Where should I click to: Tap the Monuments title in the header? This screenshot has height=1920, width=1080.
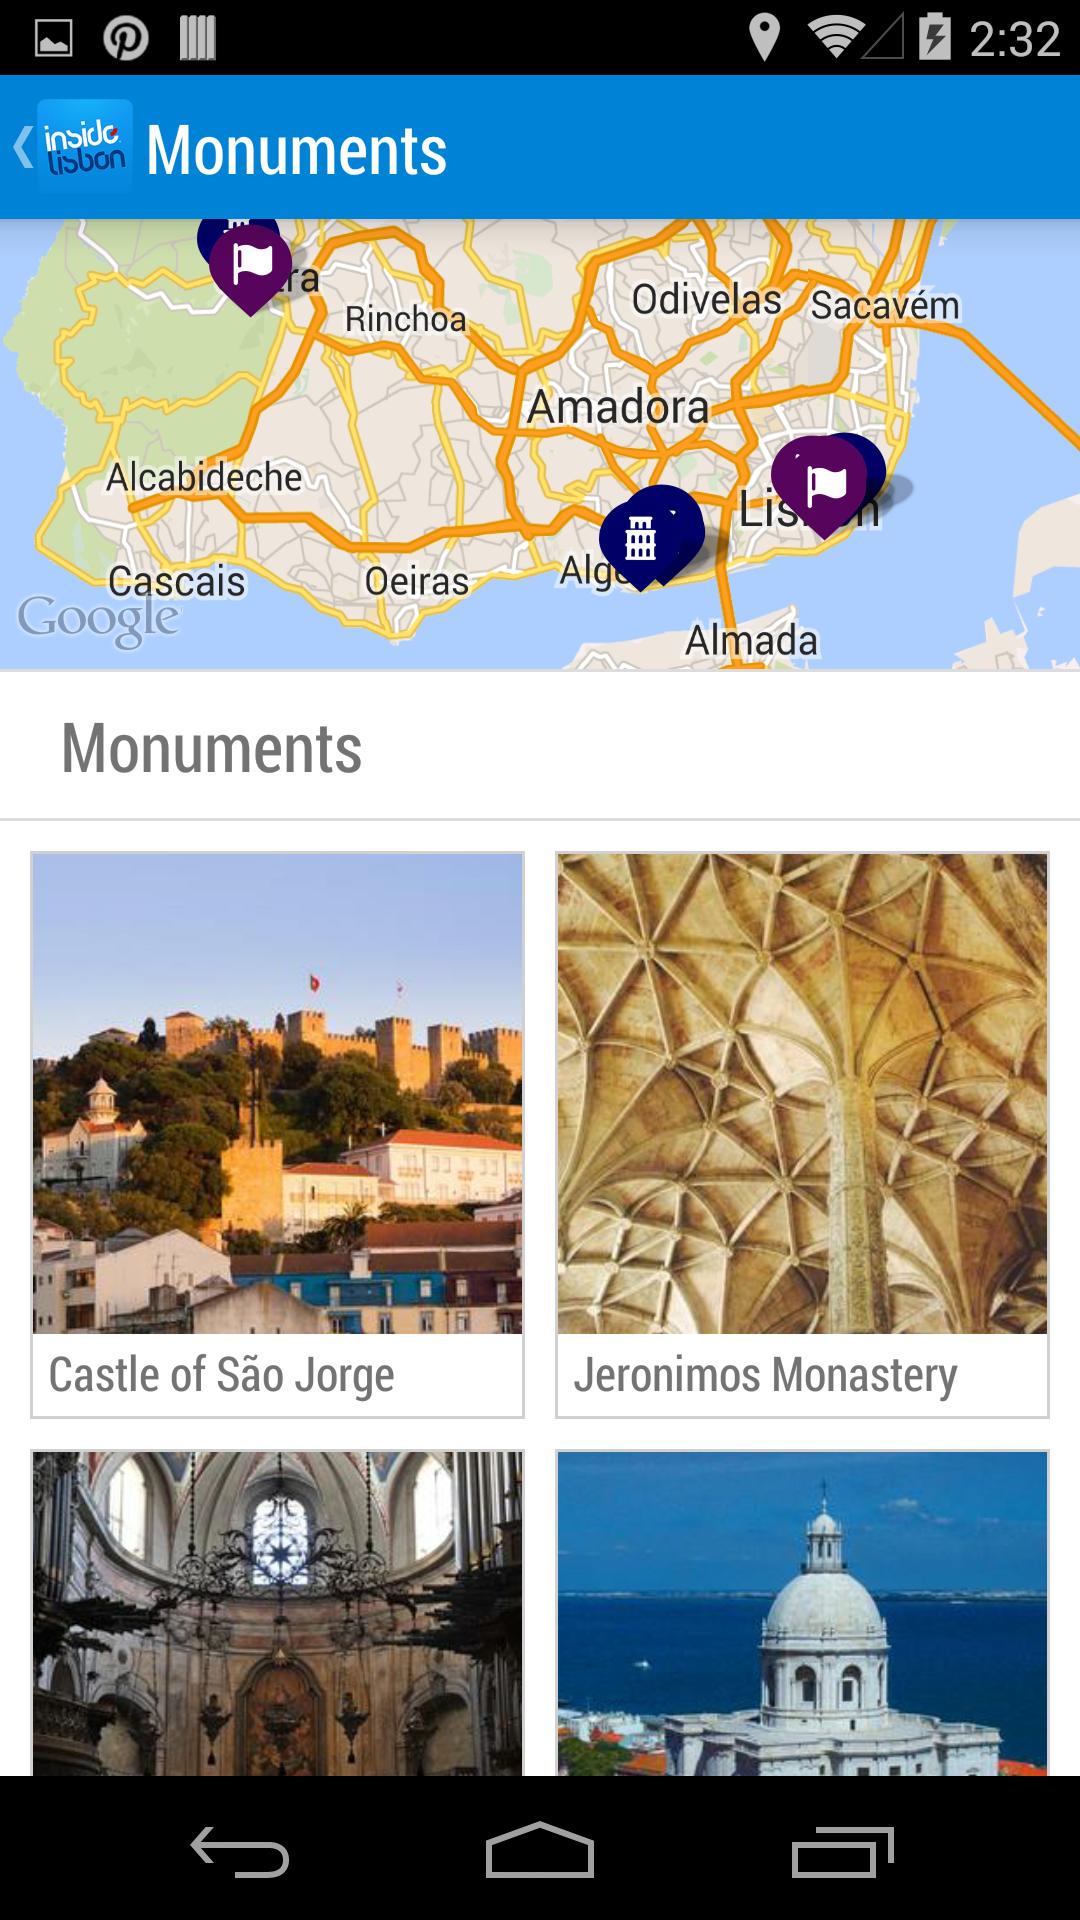tap(296, 150)
